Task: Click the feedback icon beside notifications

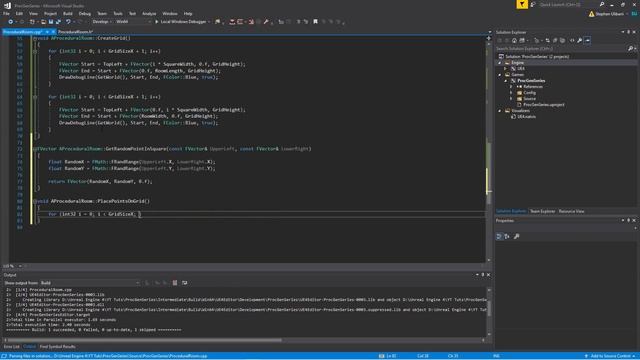Action: [533, 4]
